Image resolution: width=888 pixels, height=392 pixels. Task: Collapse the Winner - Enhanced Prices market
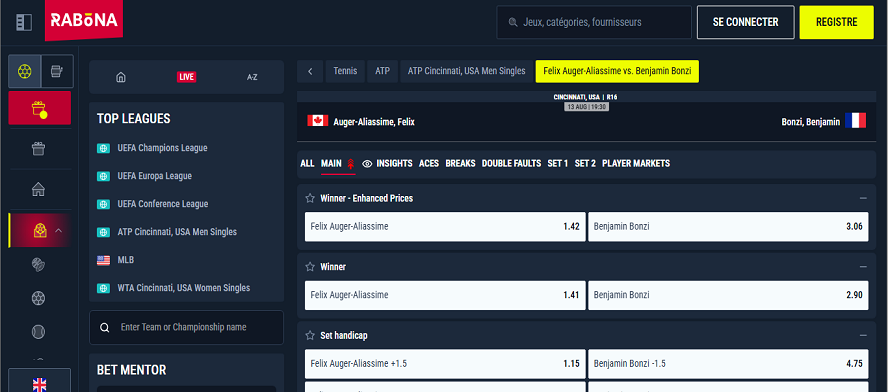(x=863, y=198)
